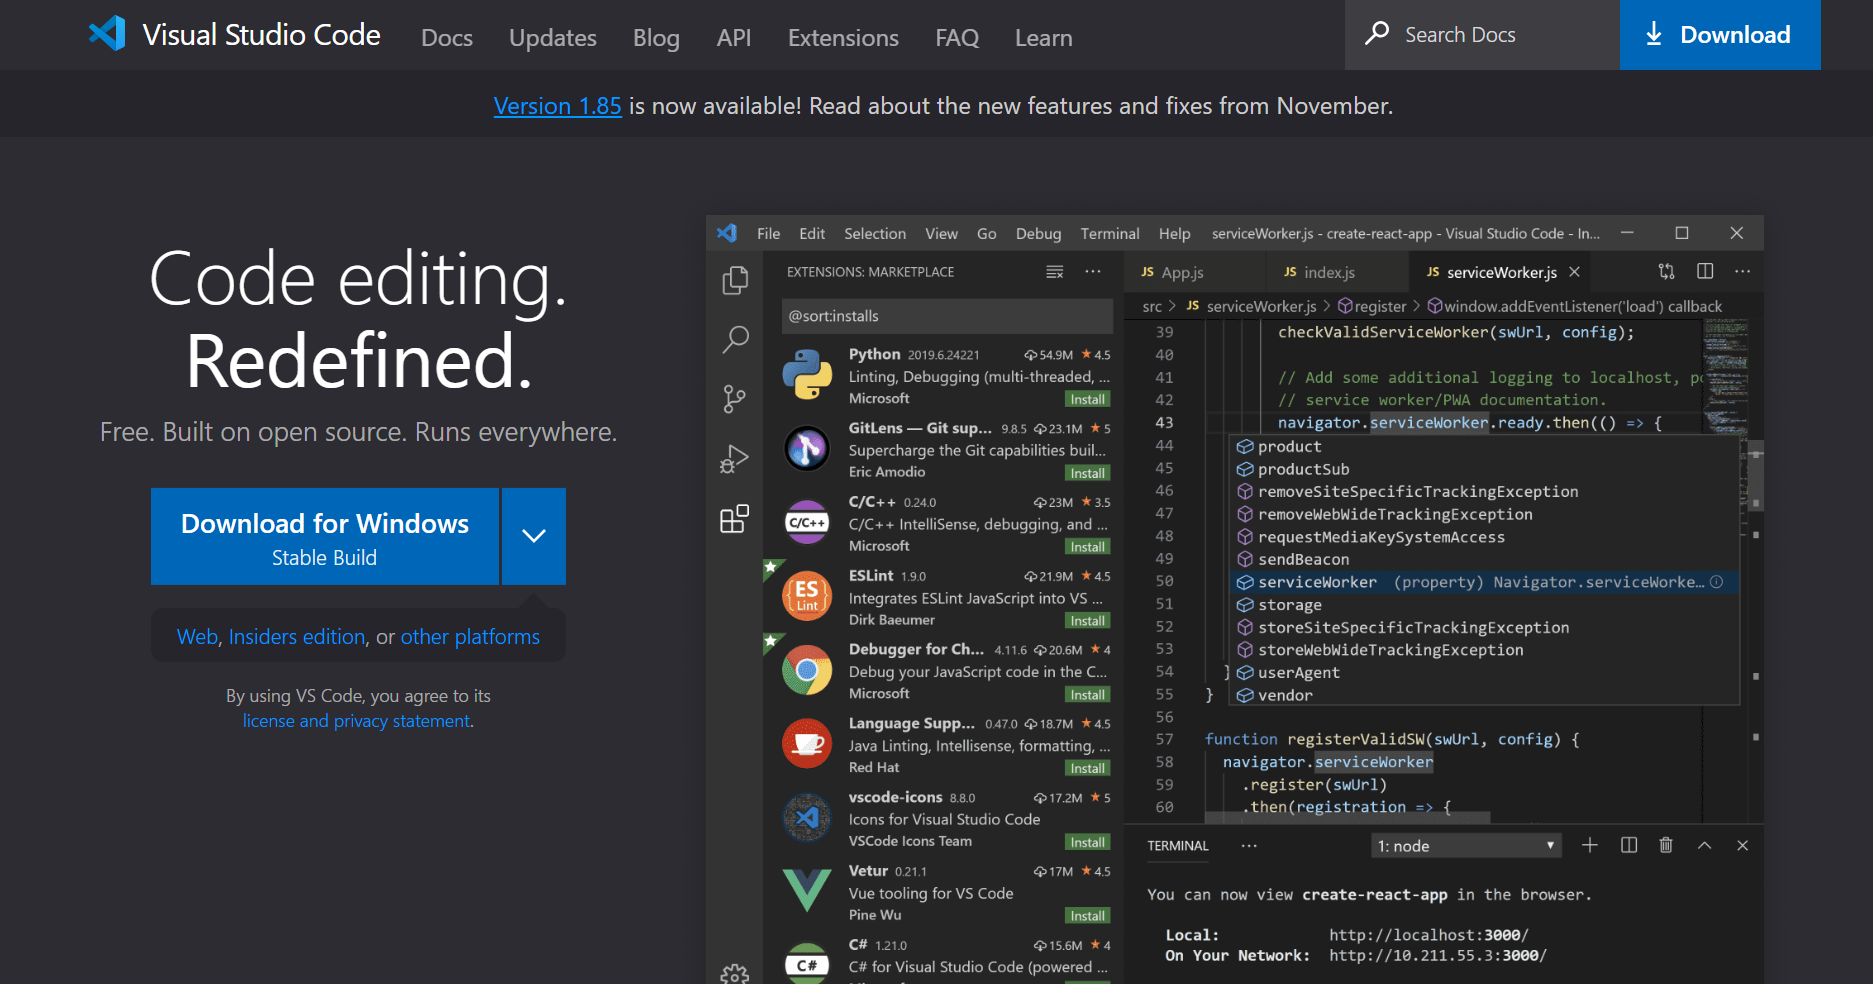The width and height of the screenshot is (1873, 984).
Task: Install the ESLint extension
Action: coord(1087,620)
